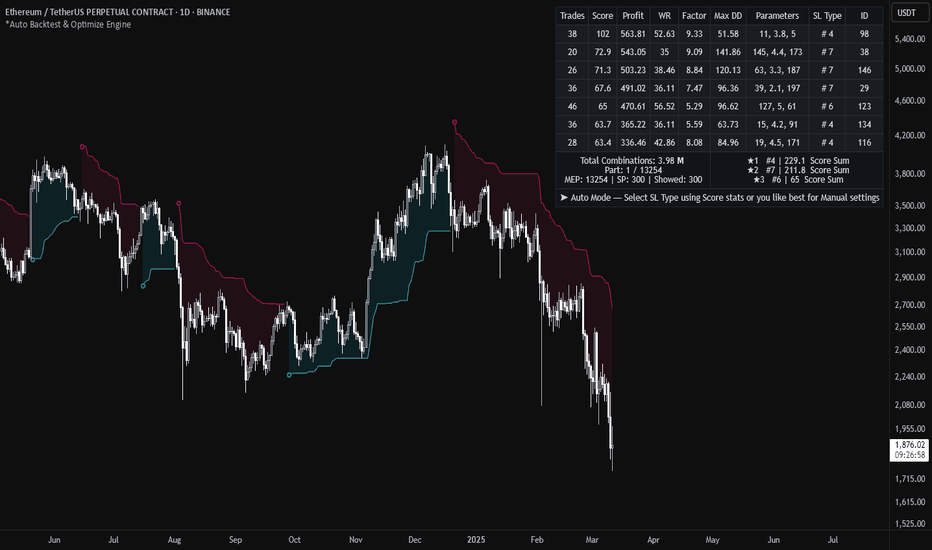Image resolution: width=932 pixels, height=550 pixels.
Task: Click the factor value 9.33
Action: 694,34
